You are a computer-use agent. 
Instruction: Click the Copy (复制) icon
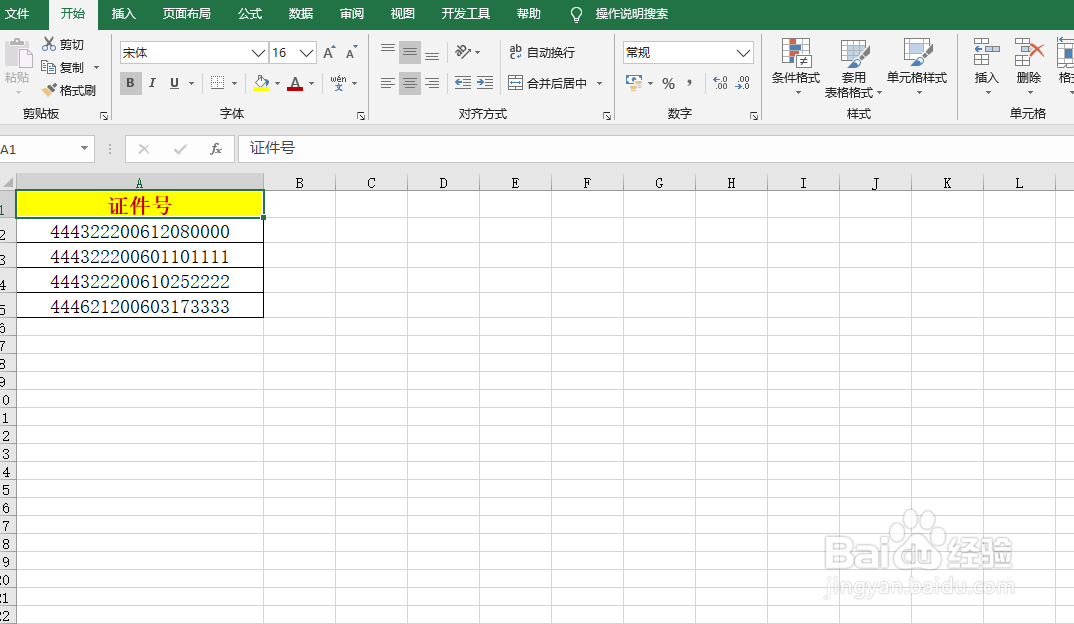[49, 67]
